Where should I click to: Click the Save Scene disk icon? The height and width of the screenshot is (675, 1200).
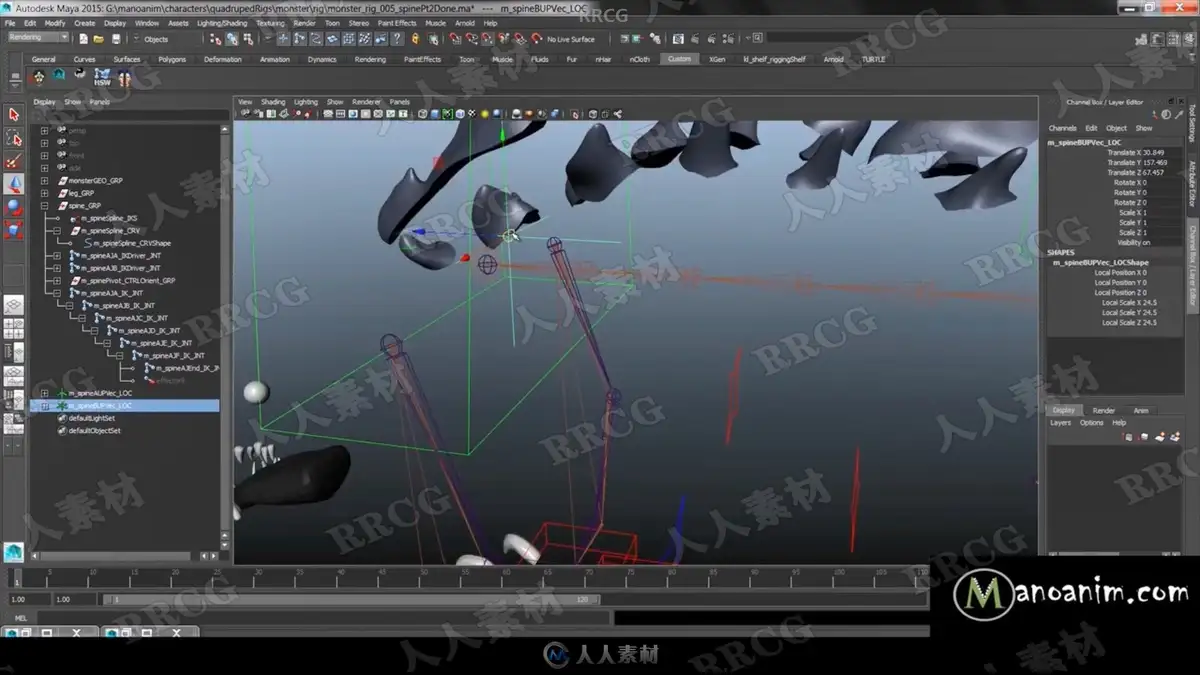(116, 39)
